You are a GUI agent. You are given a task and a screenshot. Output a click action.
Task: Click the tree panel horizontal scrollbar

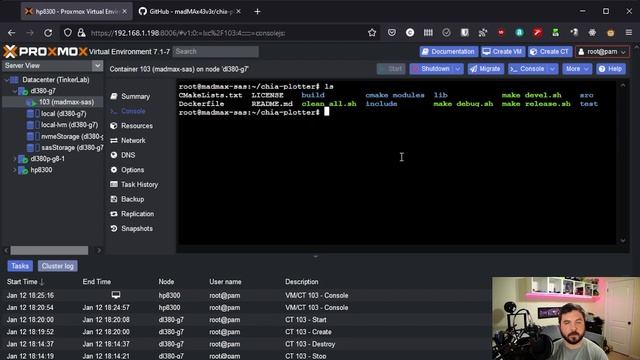[49, 250]
